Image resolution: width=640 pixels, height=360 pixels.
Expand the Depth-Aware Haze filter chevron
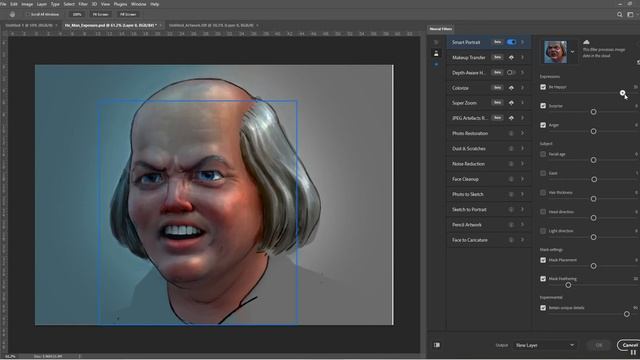tap(522, 73)
